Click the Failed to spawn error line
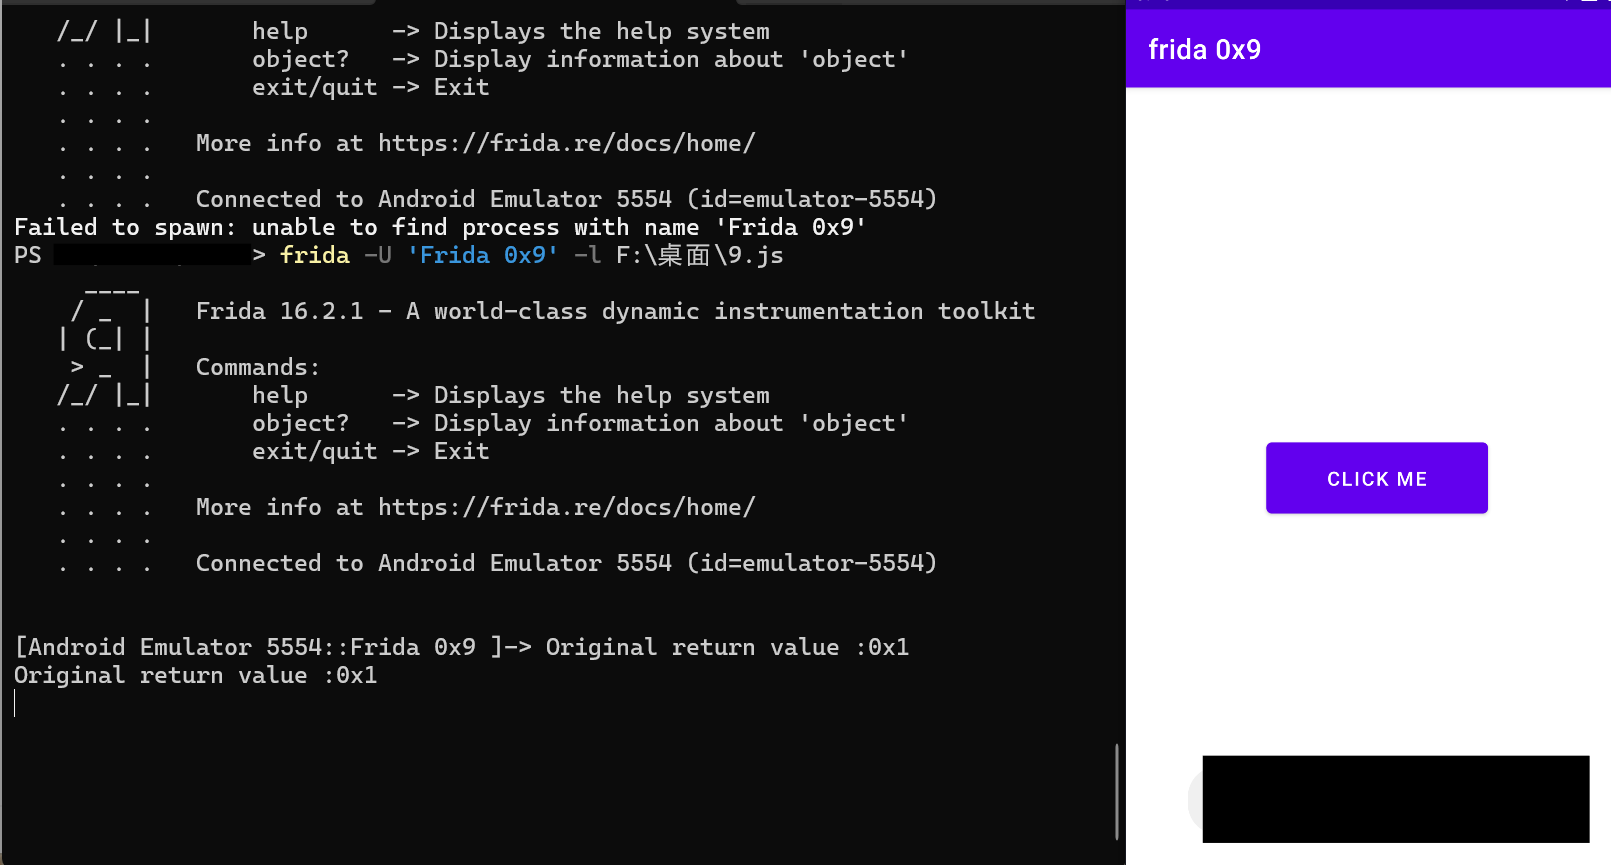Image resolution: width=1611 pixels, height=865 pixels. point(440,227)
